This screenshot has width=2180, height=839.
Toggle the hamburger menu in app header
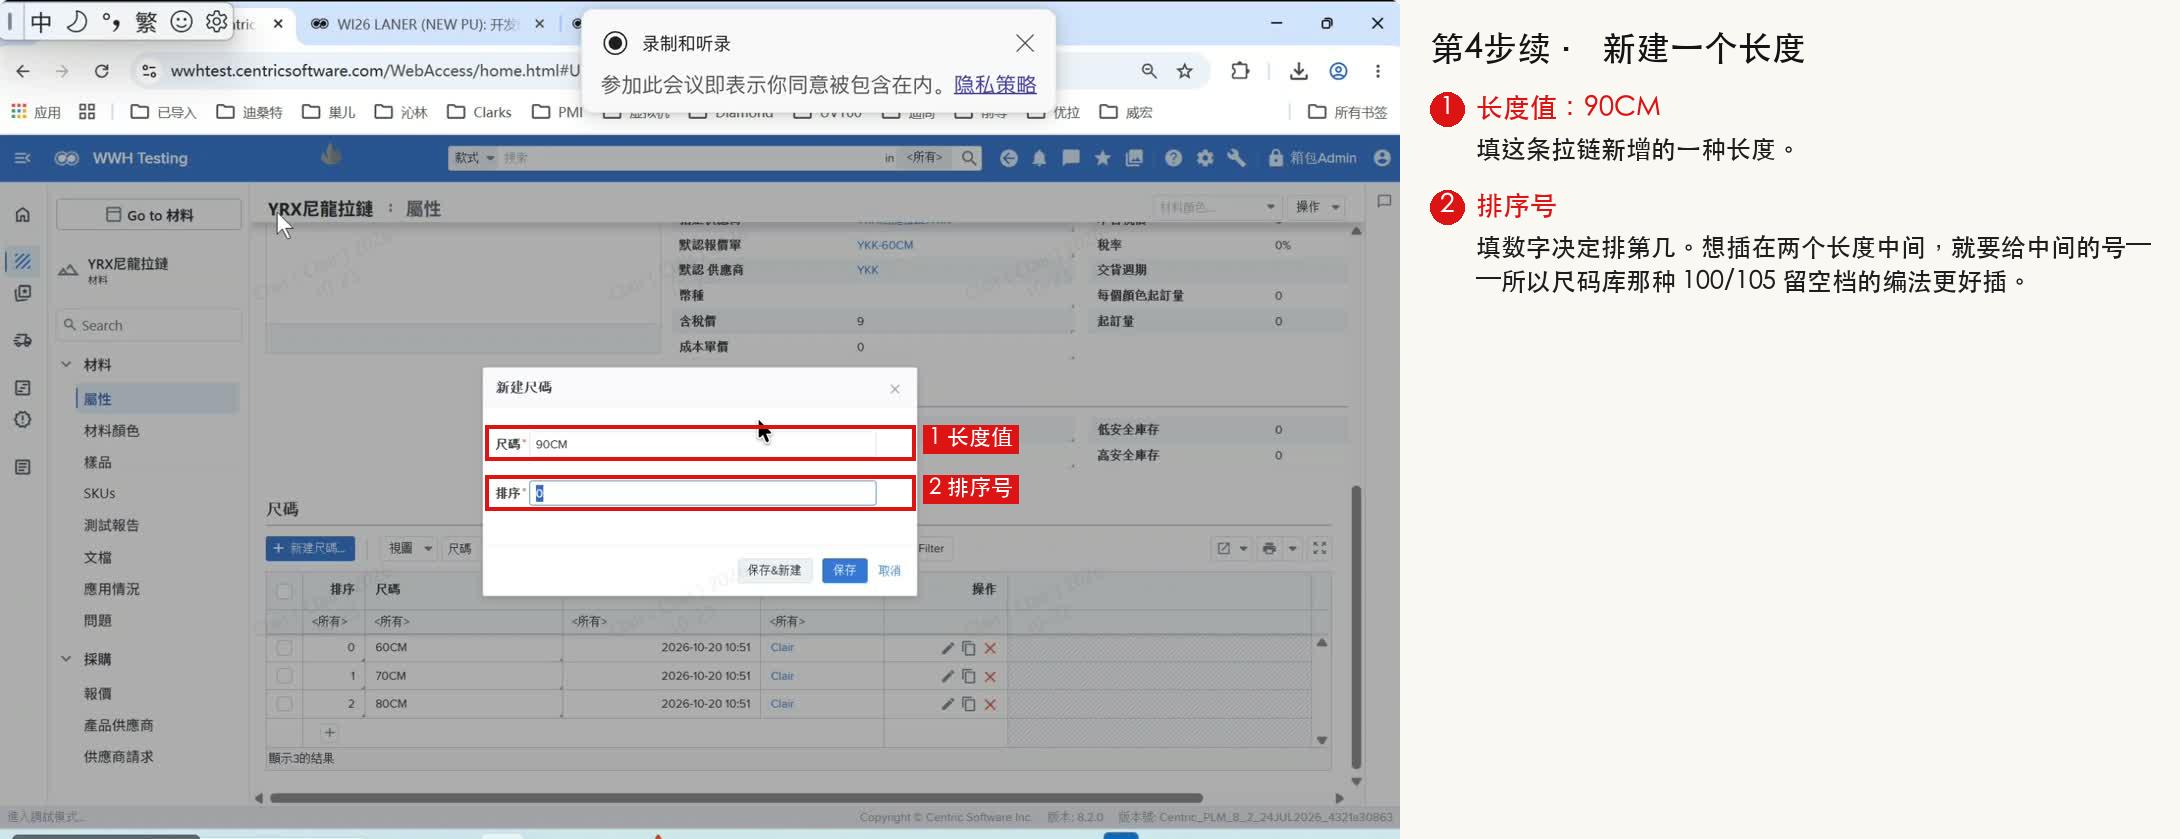coord(23,158)
